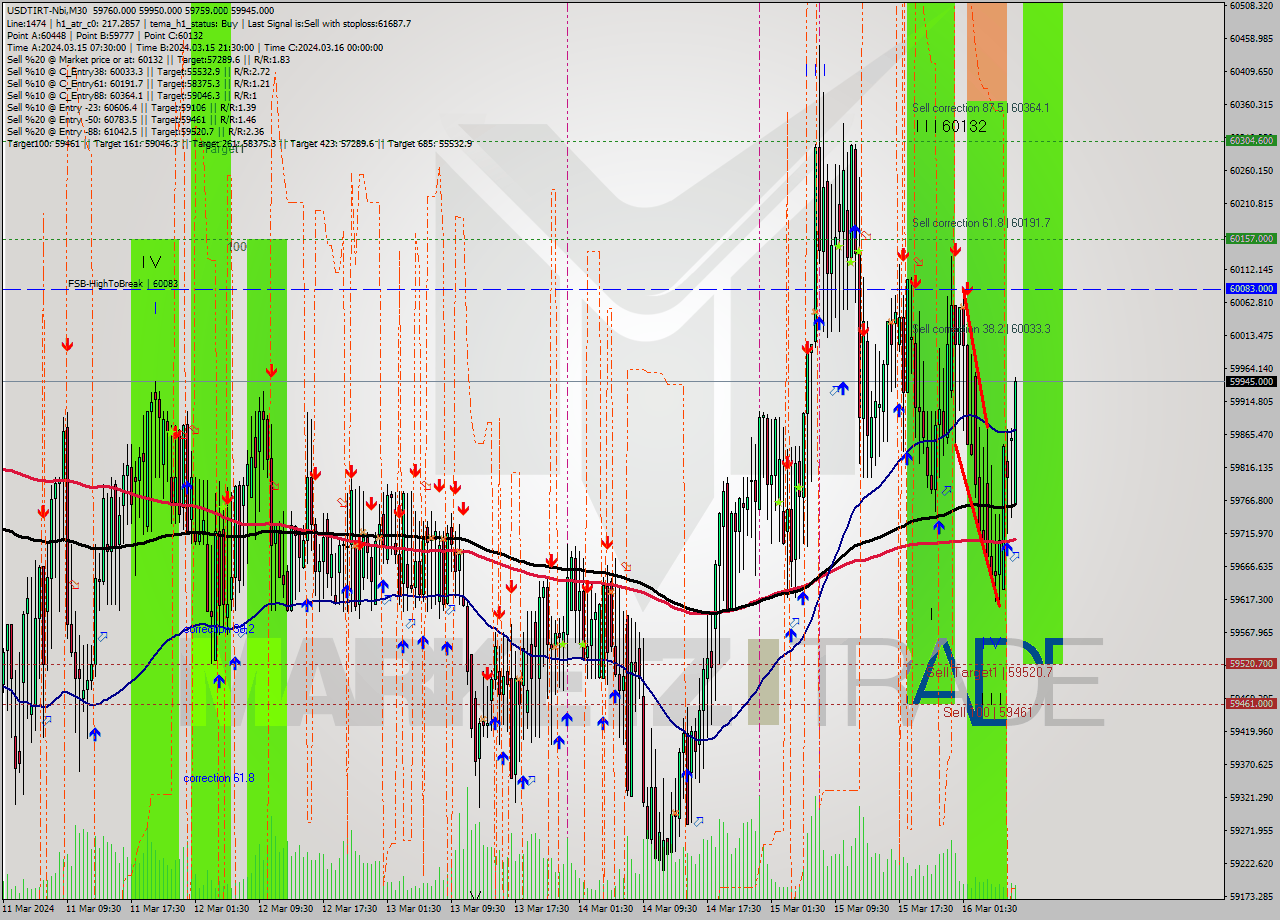
Task: Click the 60508.320 price scale value
Action: pos(1251,6)
